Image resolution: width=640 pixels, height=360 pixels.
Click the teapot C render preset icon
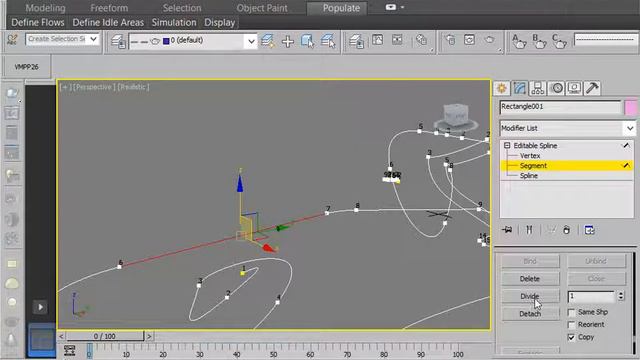click(x=559, y=41)
